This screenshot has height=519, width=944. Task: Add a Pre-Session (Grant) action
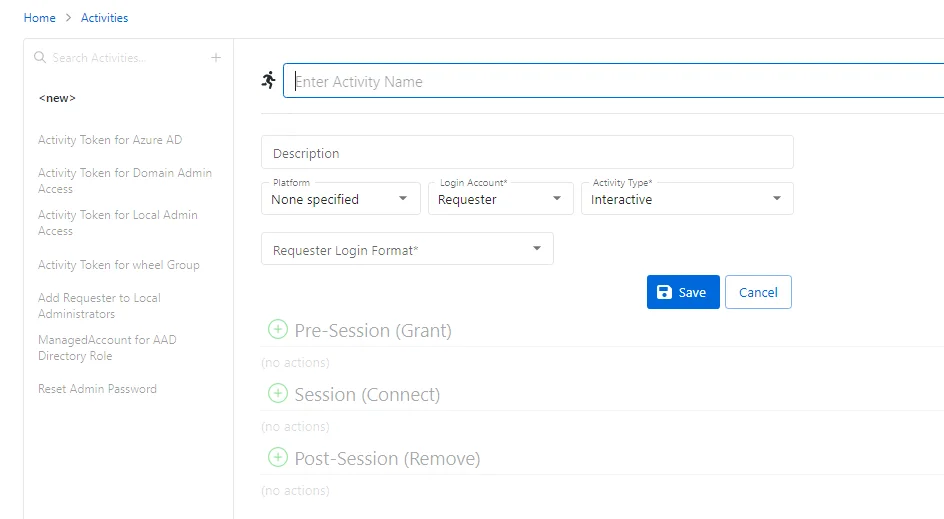tap(278, 329)
